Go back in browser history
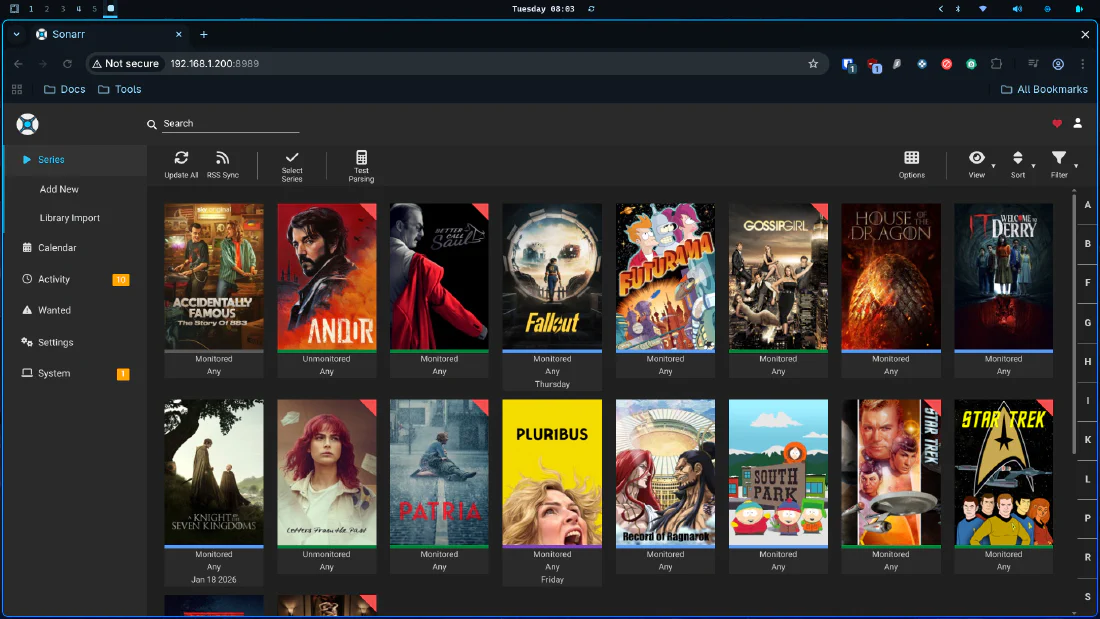This screenshot has height=619, width=1100. [18, 64]
